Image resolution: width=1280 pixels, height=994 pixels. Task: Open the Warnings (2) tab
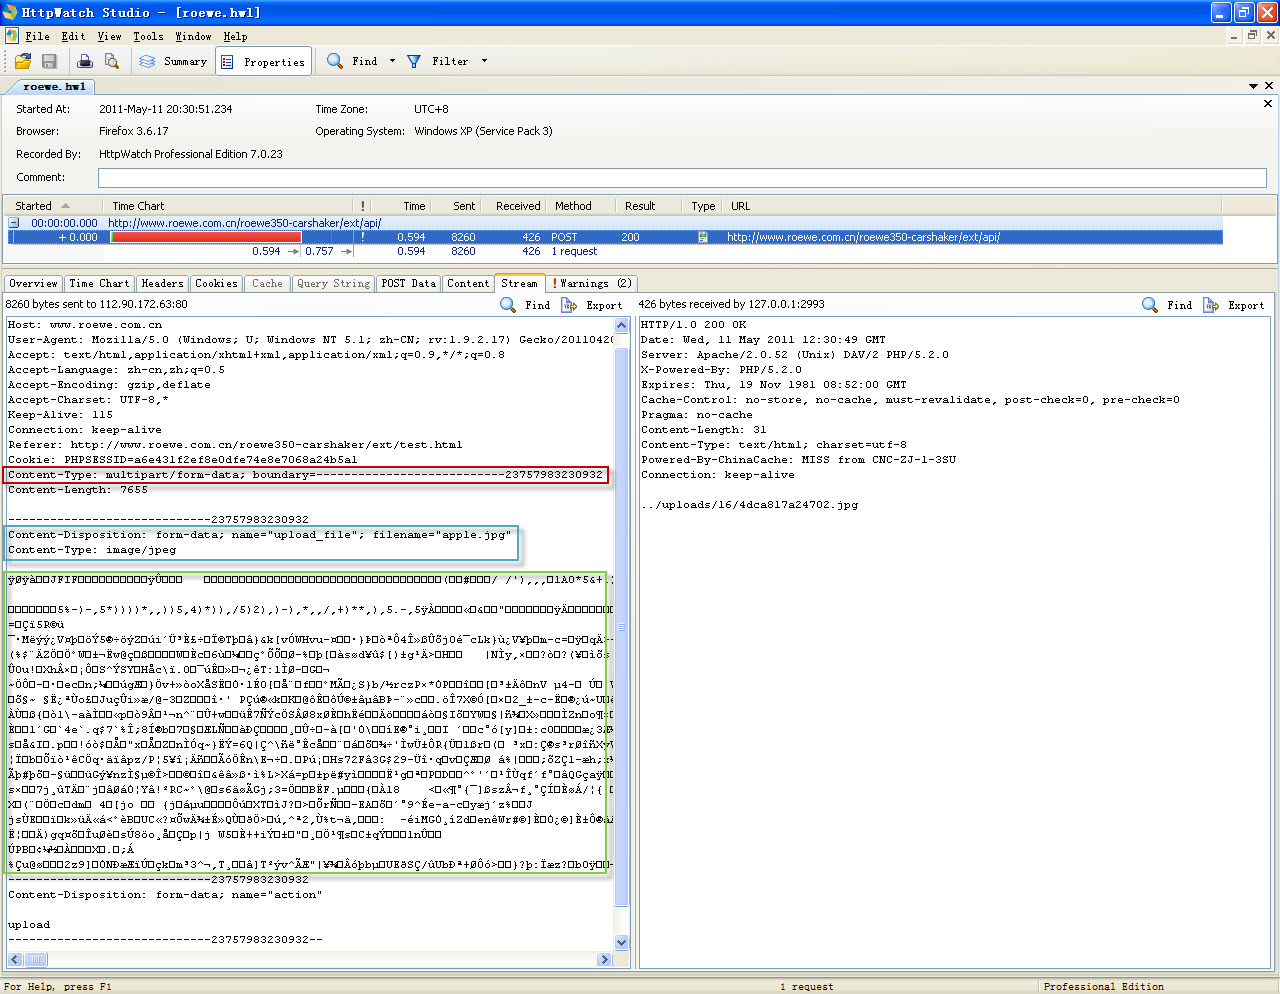tap(592, 284)
